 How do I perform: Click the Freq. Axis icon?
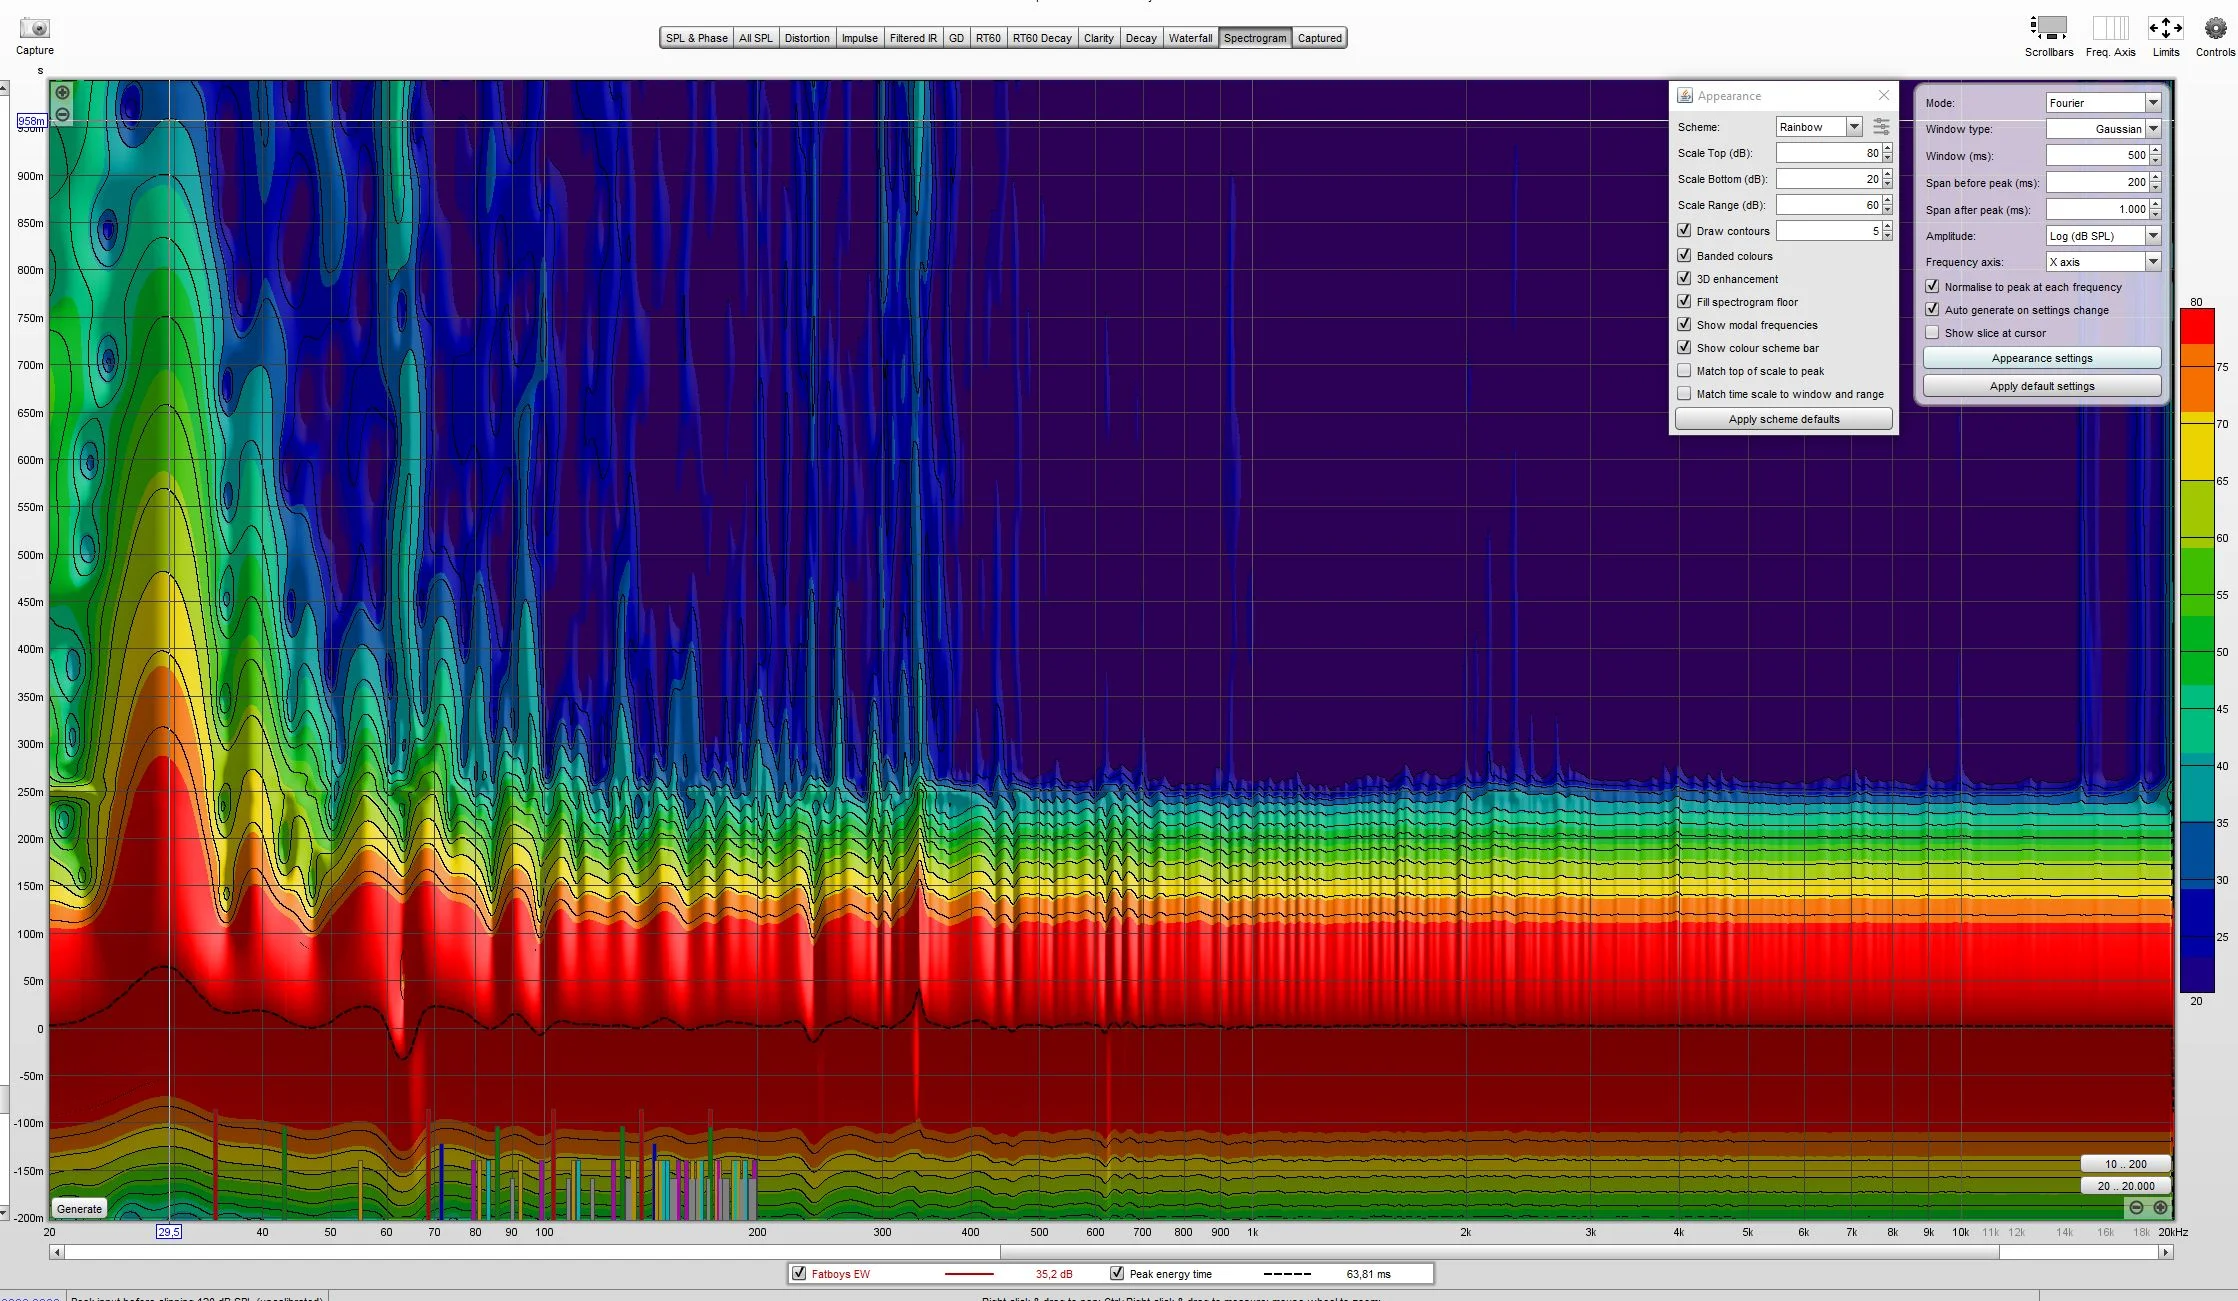click(2110, 28)
